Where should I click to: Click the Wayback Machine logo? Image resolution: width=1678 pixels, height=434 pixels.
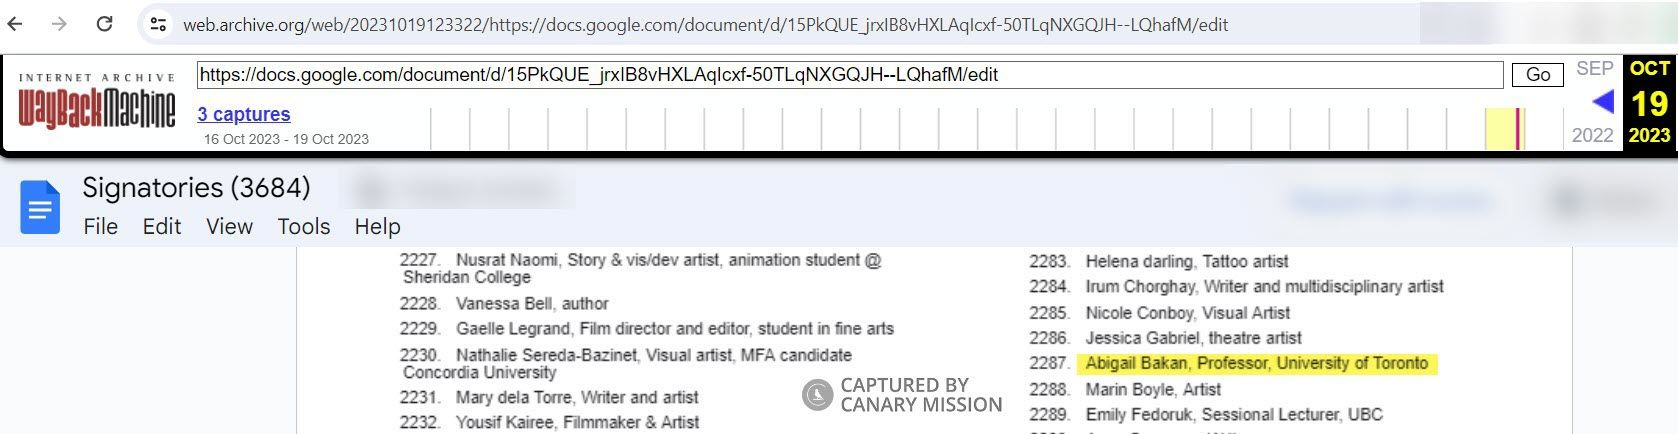point(97,103)
